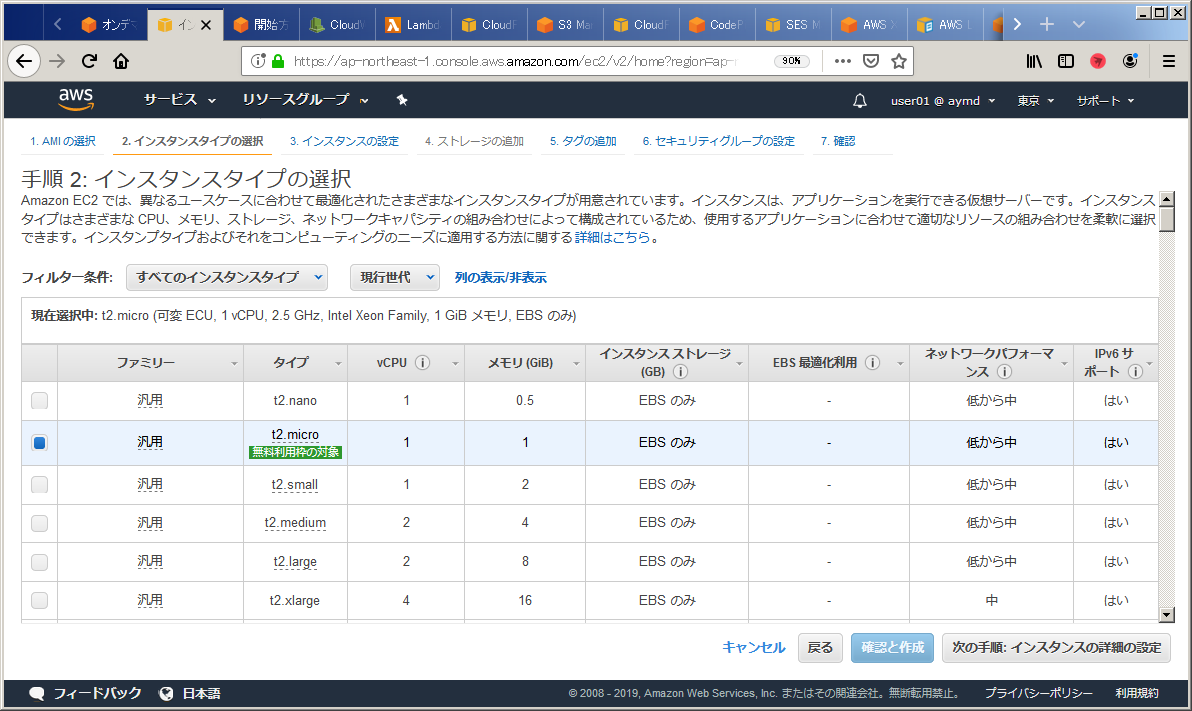Save page to Pocket icon
The width and height of the screenshot is (1192, 711).
click(x=871, y=61)
